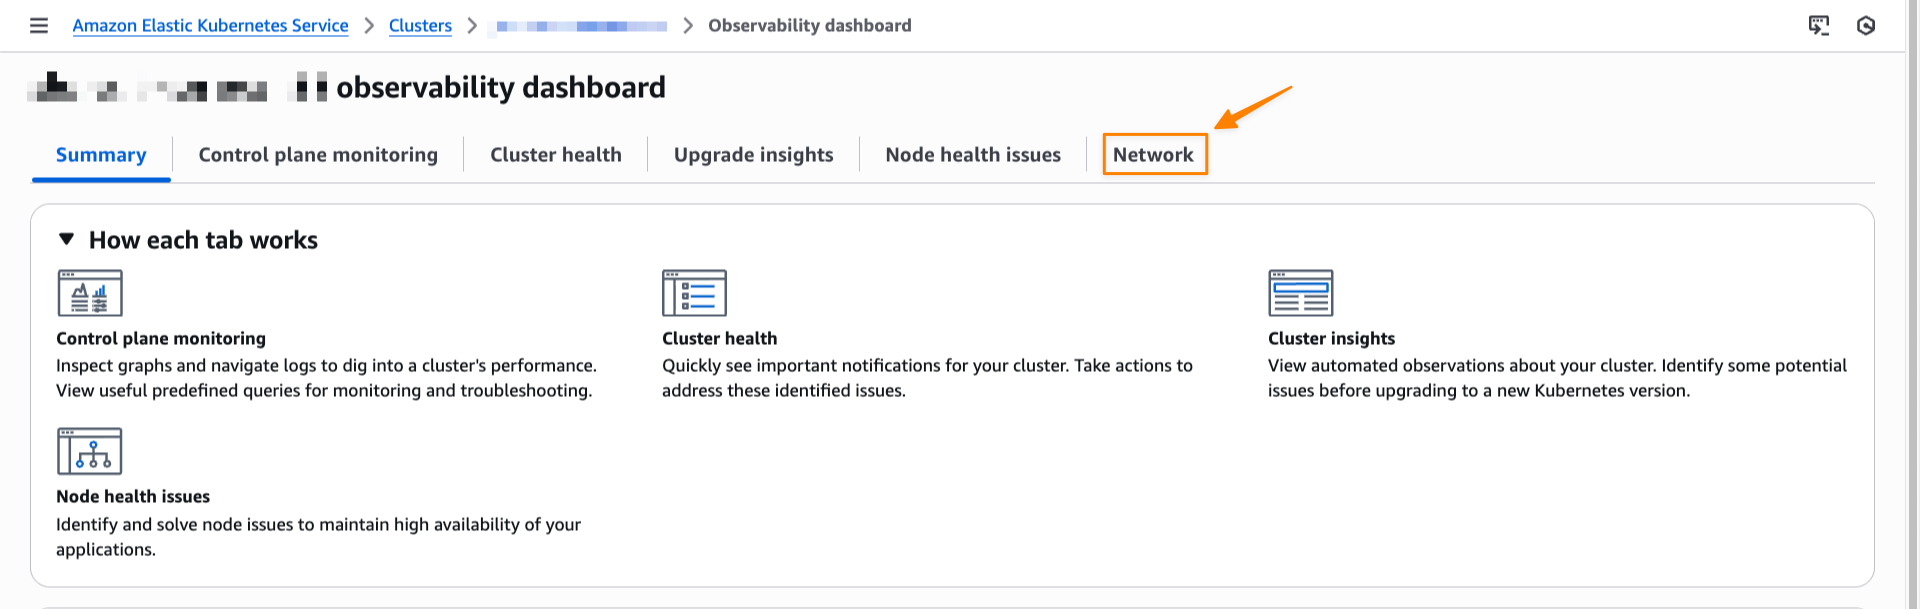Image resolution: width=1920 pixels, height=609 pixels.
Task: Open the Control plane monitoring tab
Action: point(318,155)
